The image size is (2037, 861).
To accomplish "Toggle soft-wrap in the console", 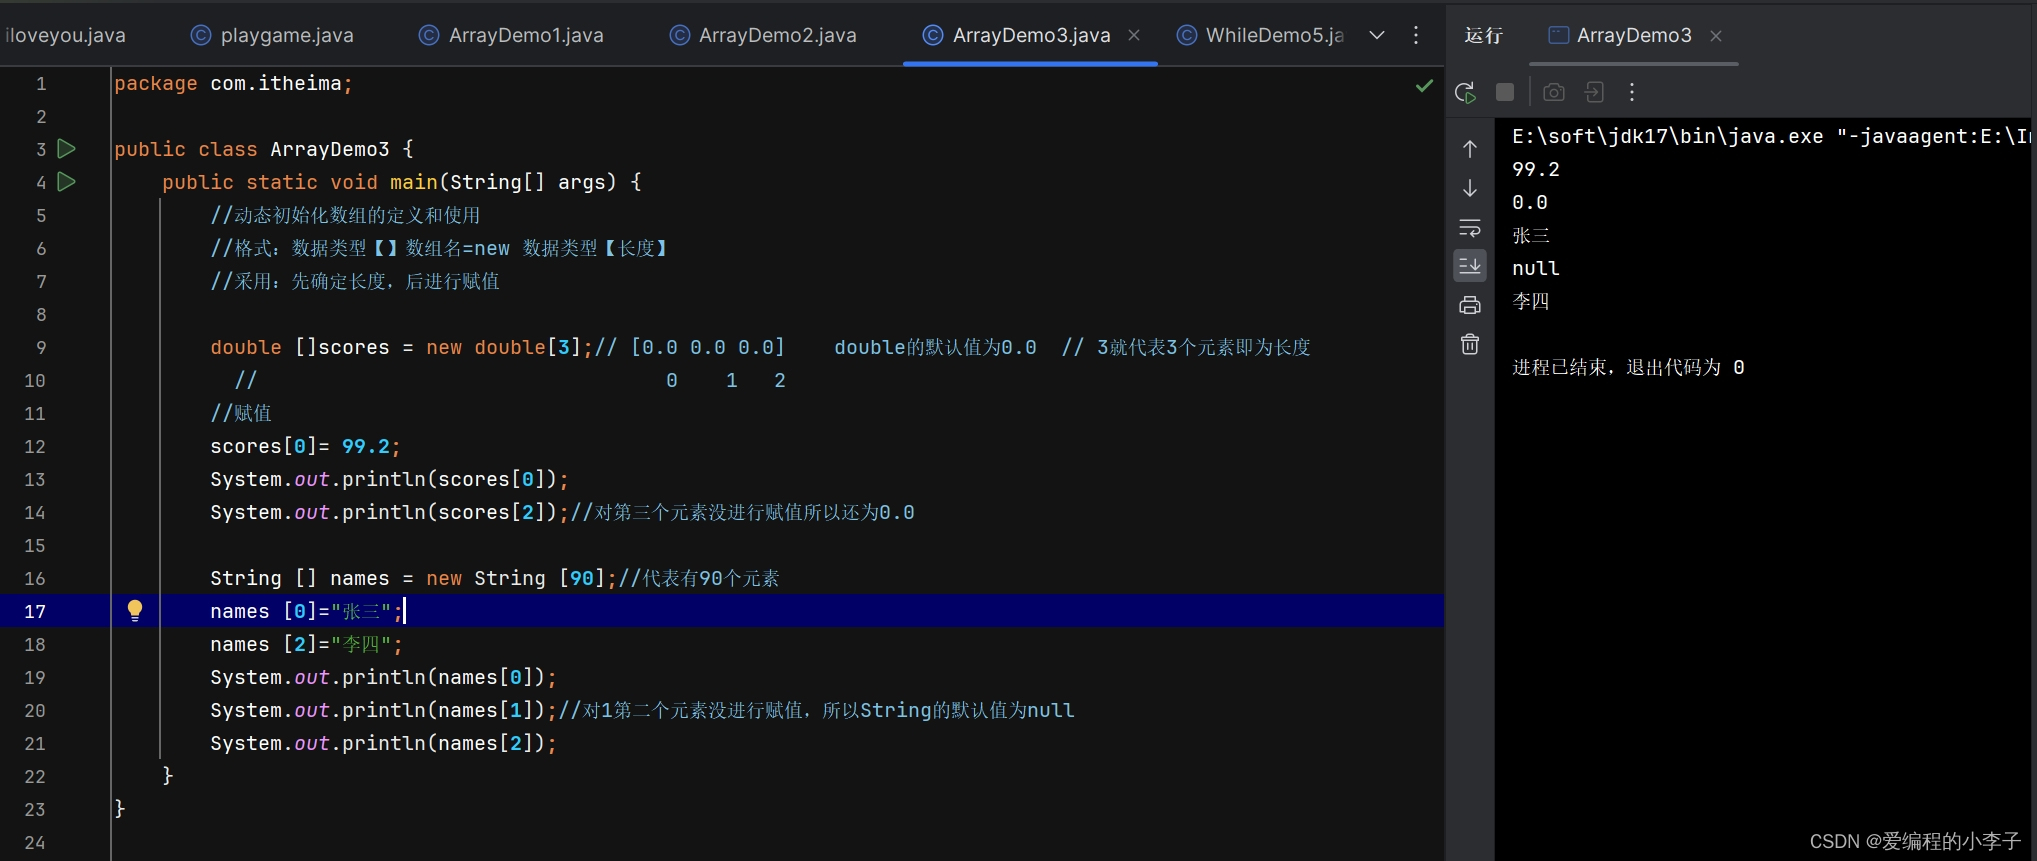I will pos(1470,228).
